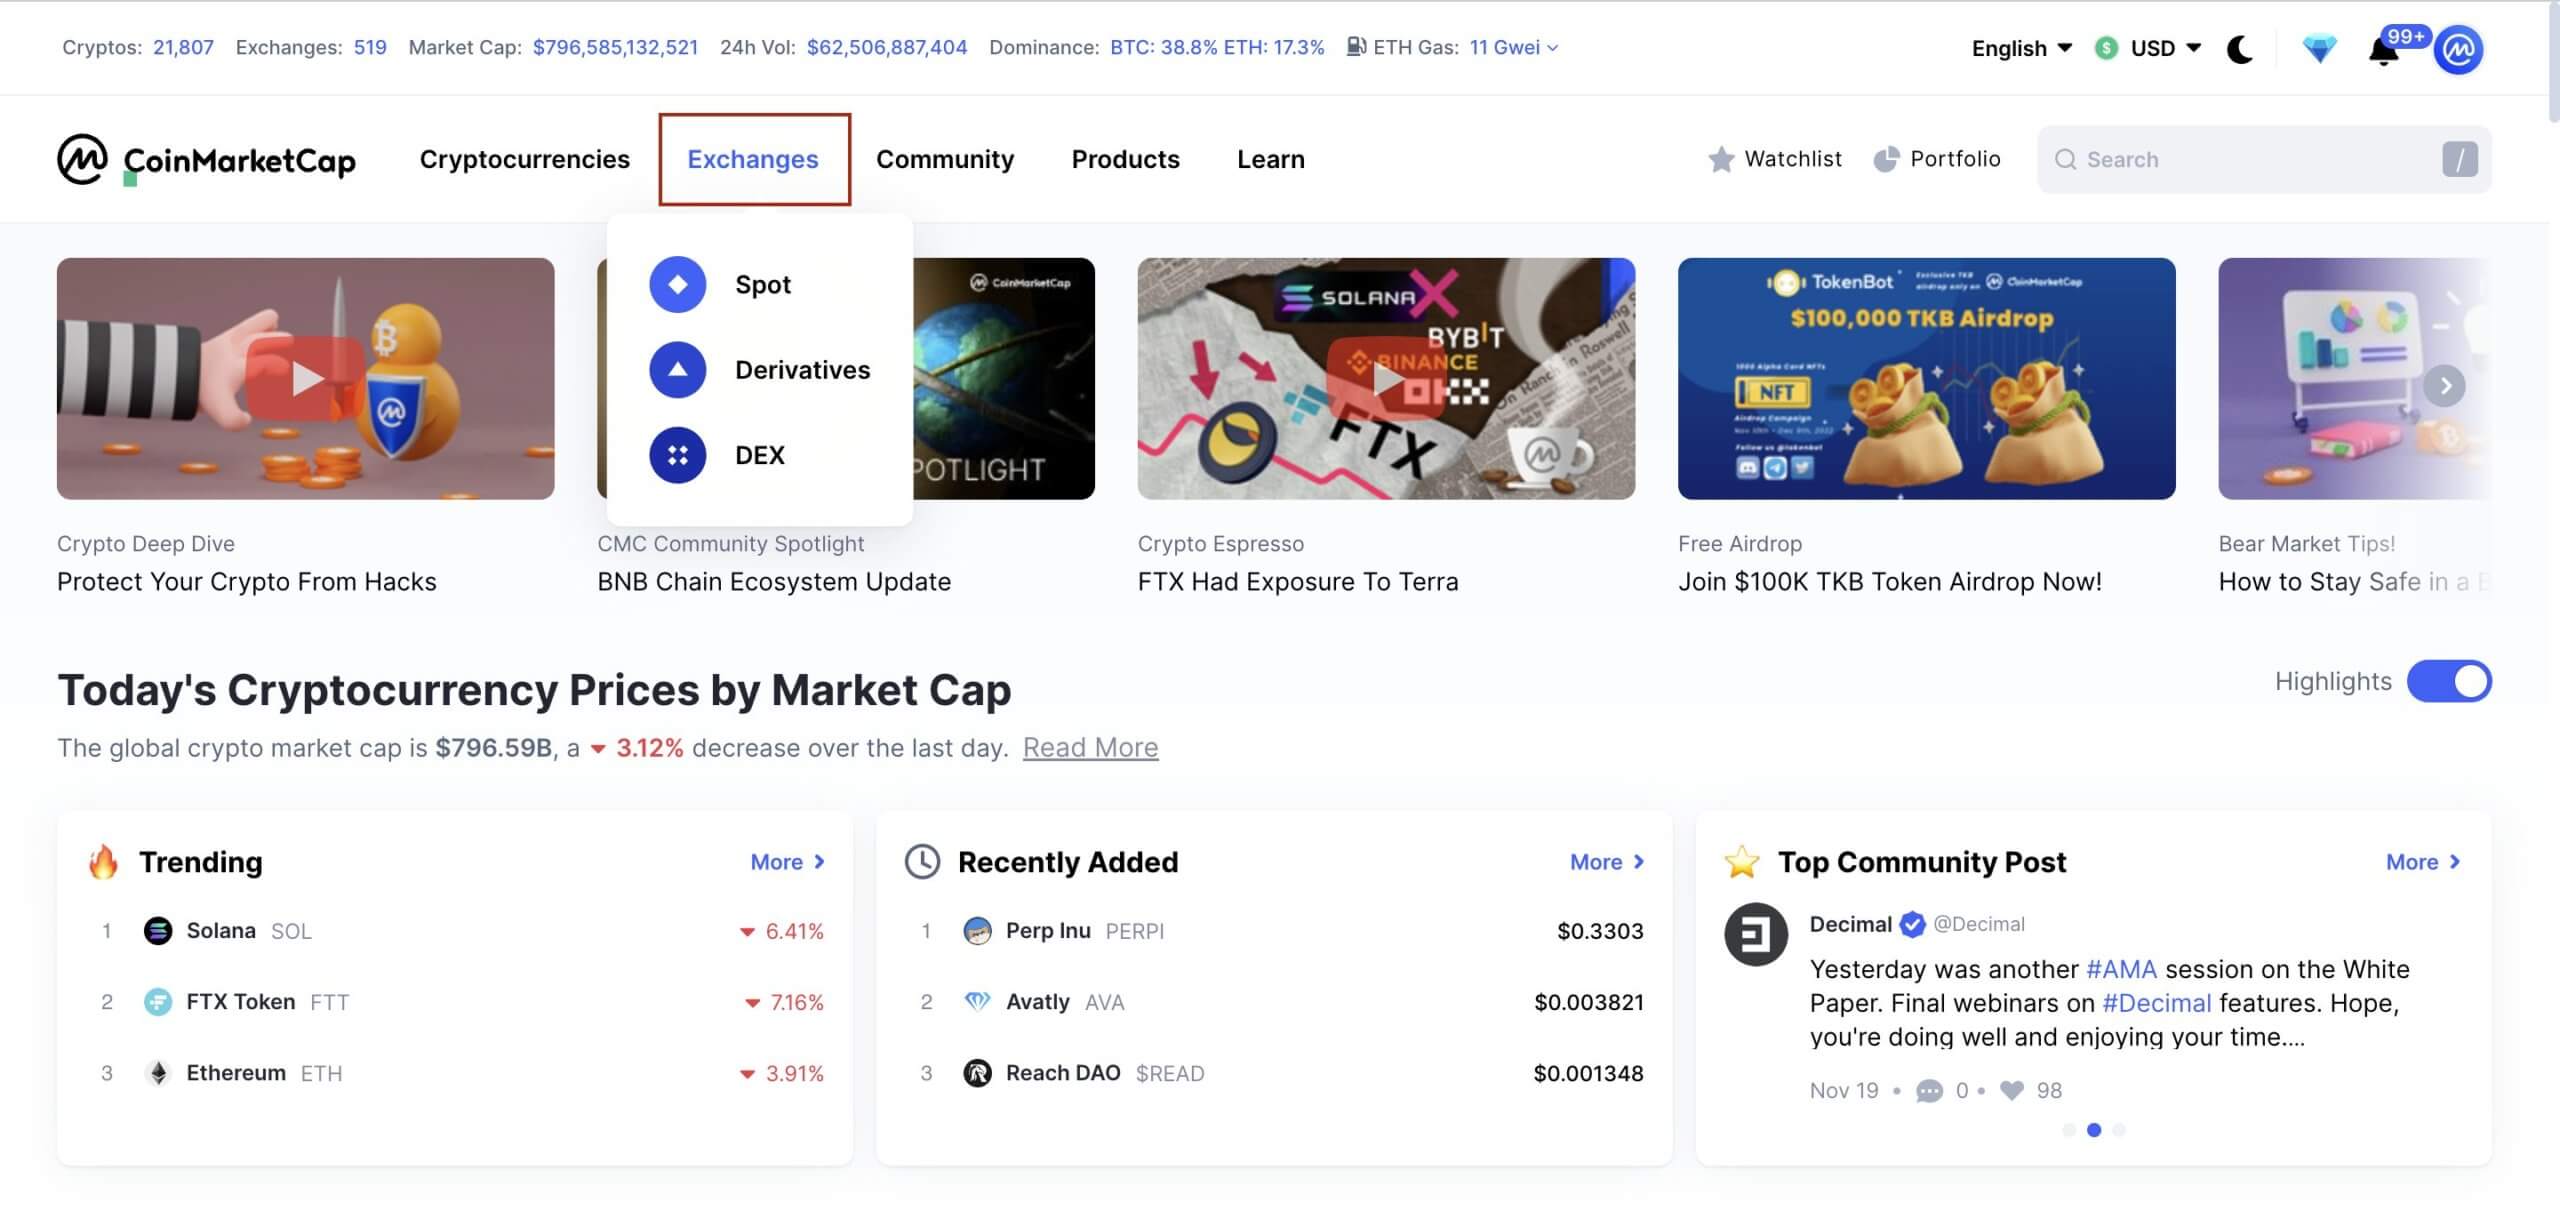Select the DEX exchange icon
The height and width of the screenshot is (1227, 2560).
pyautogui.click(x=677, y=456)
